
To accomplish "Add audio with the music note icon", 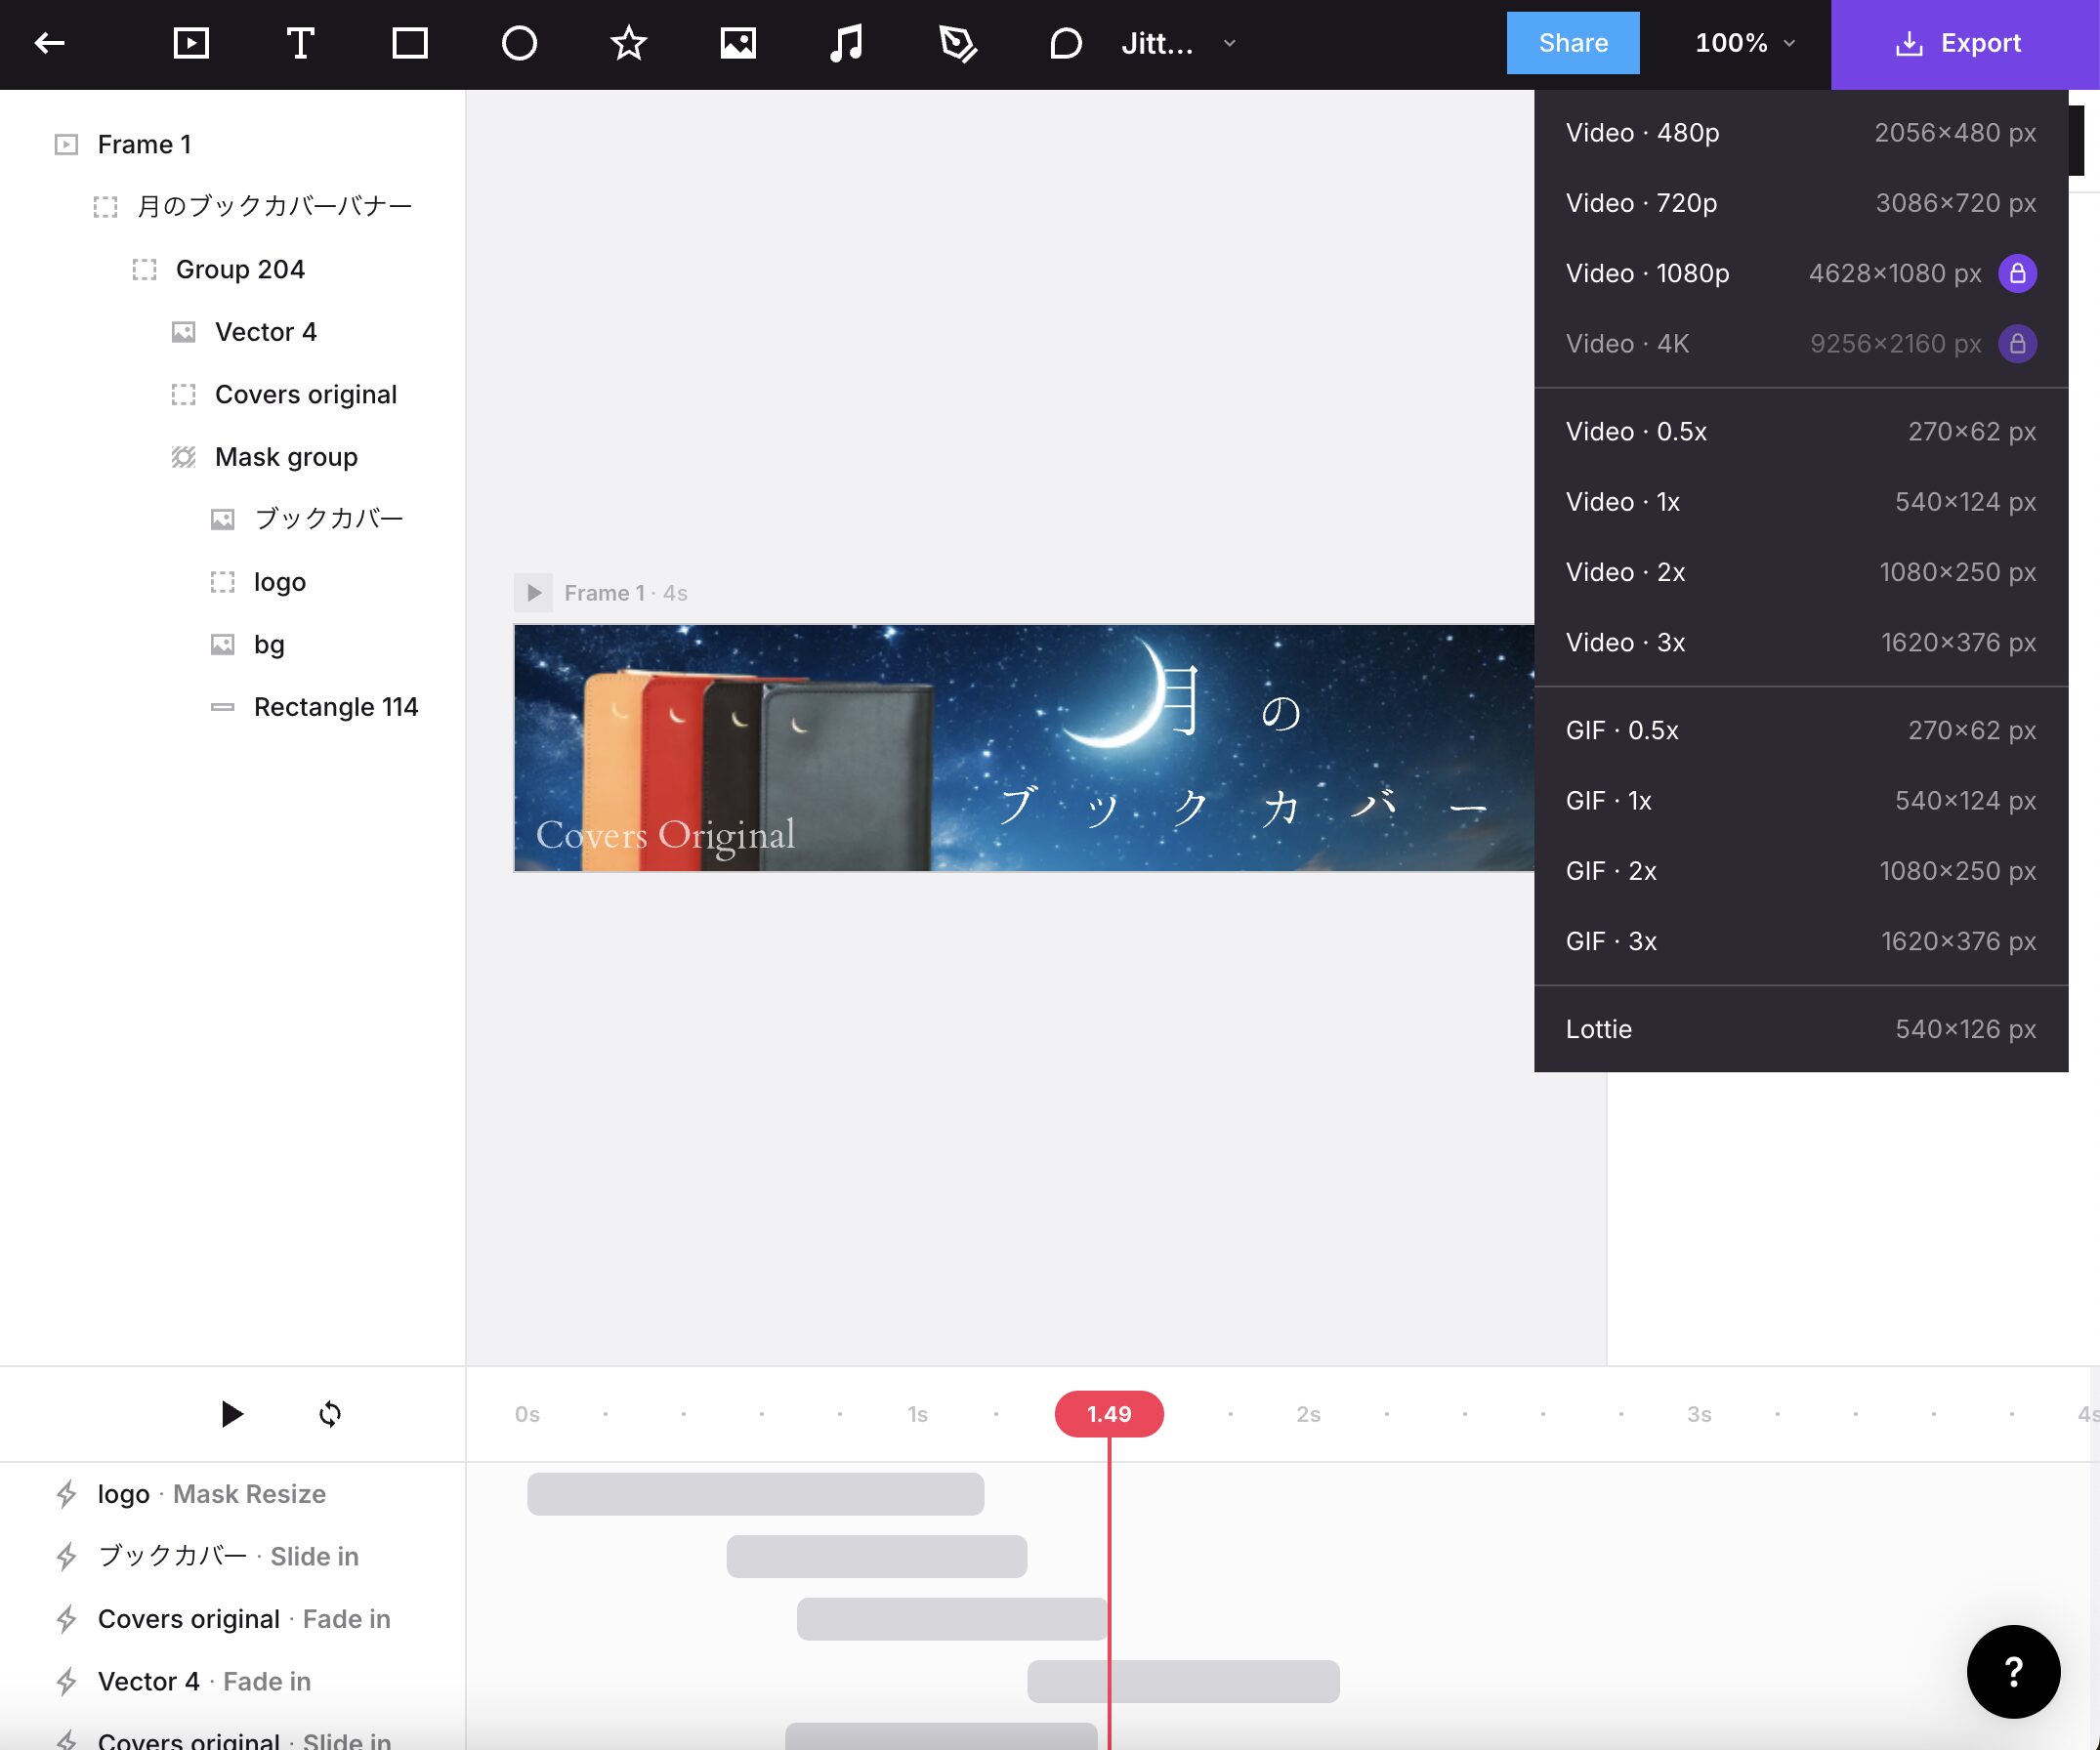I will 847,43.
